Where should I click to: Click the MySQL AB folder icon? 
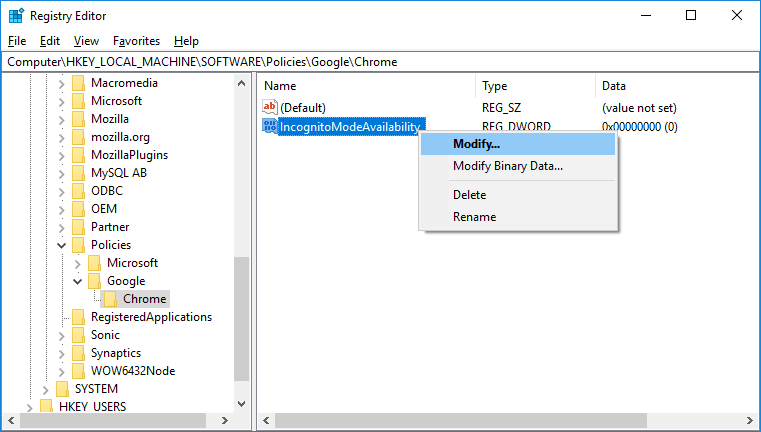(78, 173)
